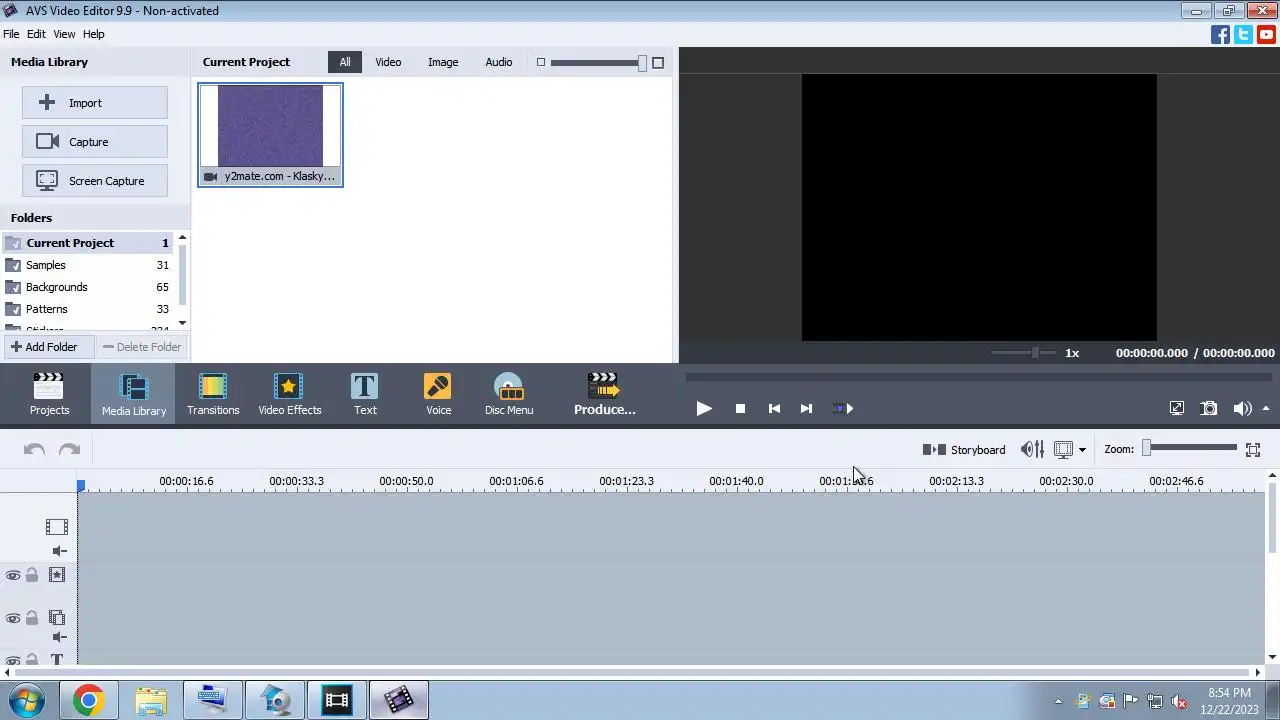The height and width of the screenshot is (720, 1280).
Task: Switch preview to full screen
Action: click(1177, 408)
